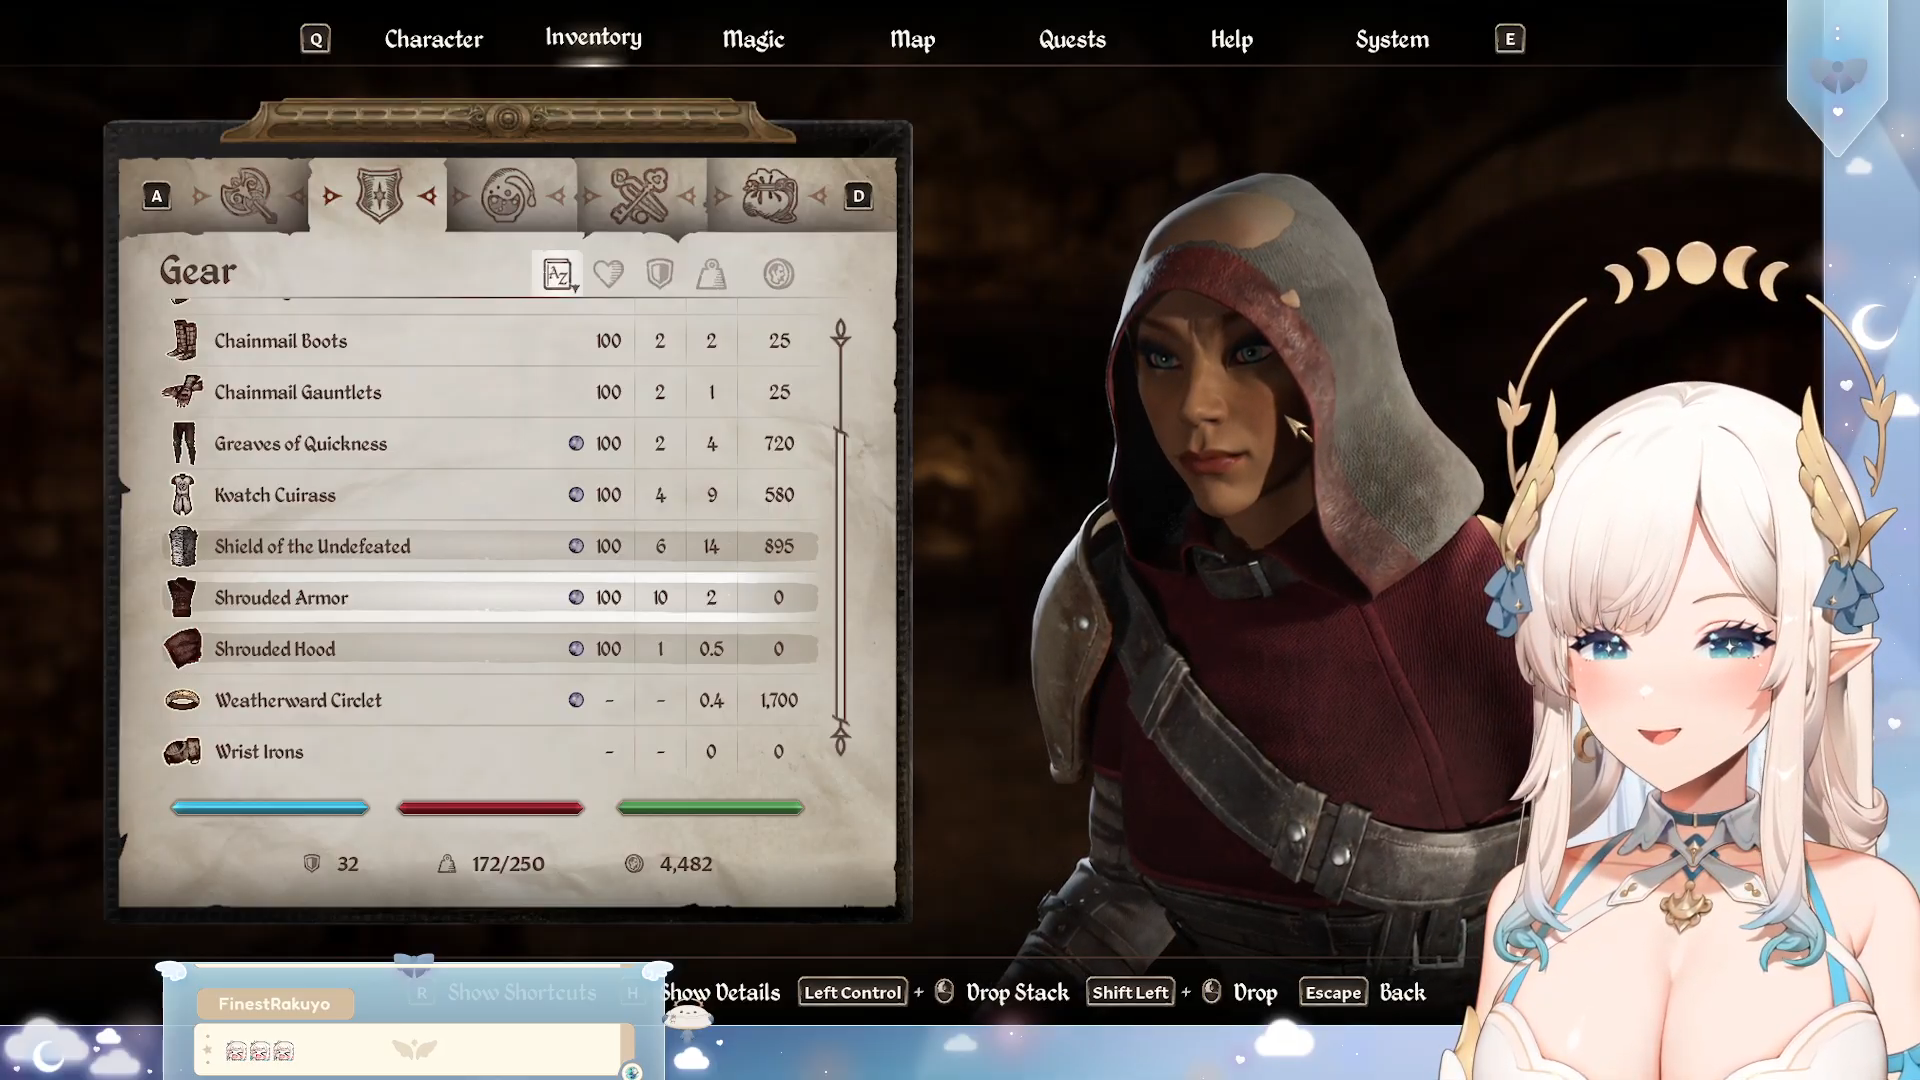Image resolution: width=1920 pixels, height=1080 pixels.
Task: Switch to the Magic menu tab
Action: 753,40
